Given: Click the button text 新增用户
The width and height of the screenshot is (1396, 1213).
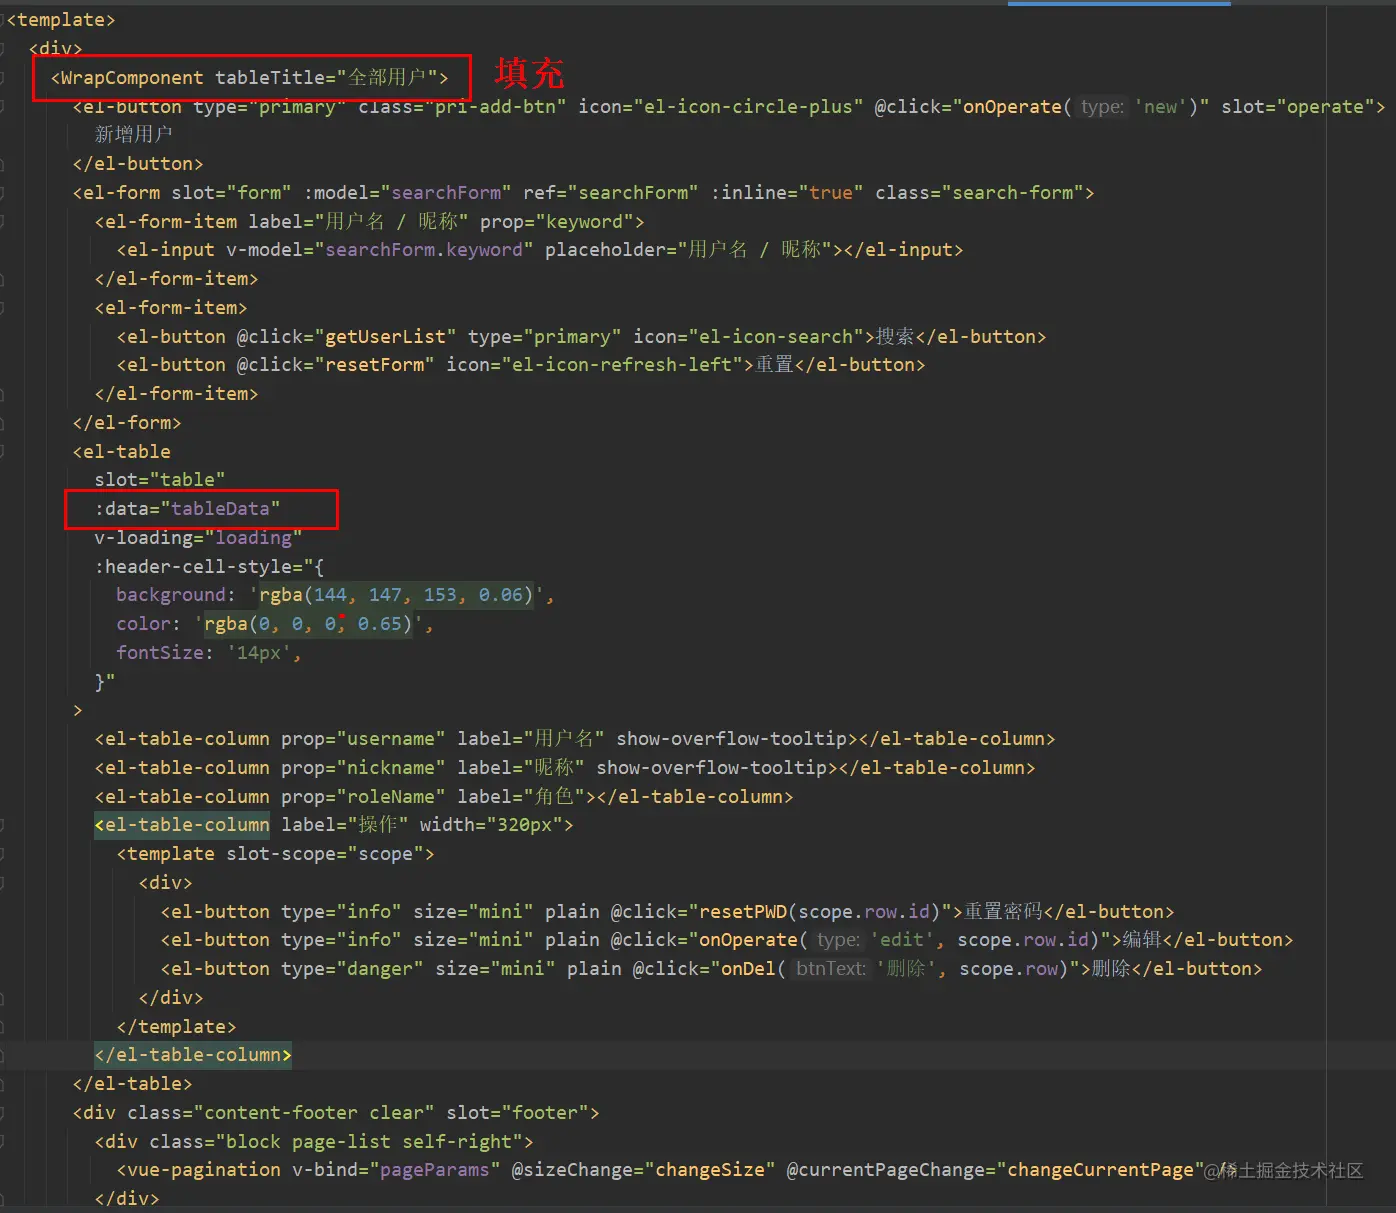Looking at the screenshot, I should tap(134, 135).
